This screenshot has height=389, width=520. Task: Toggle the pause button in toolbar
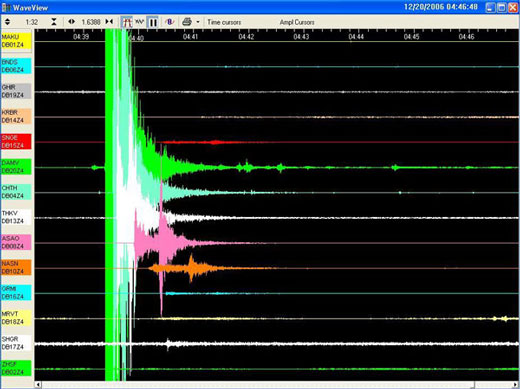click(x=153, y=22)
